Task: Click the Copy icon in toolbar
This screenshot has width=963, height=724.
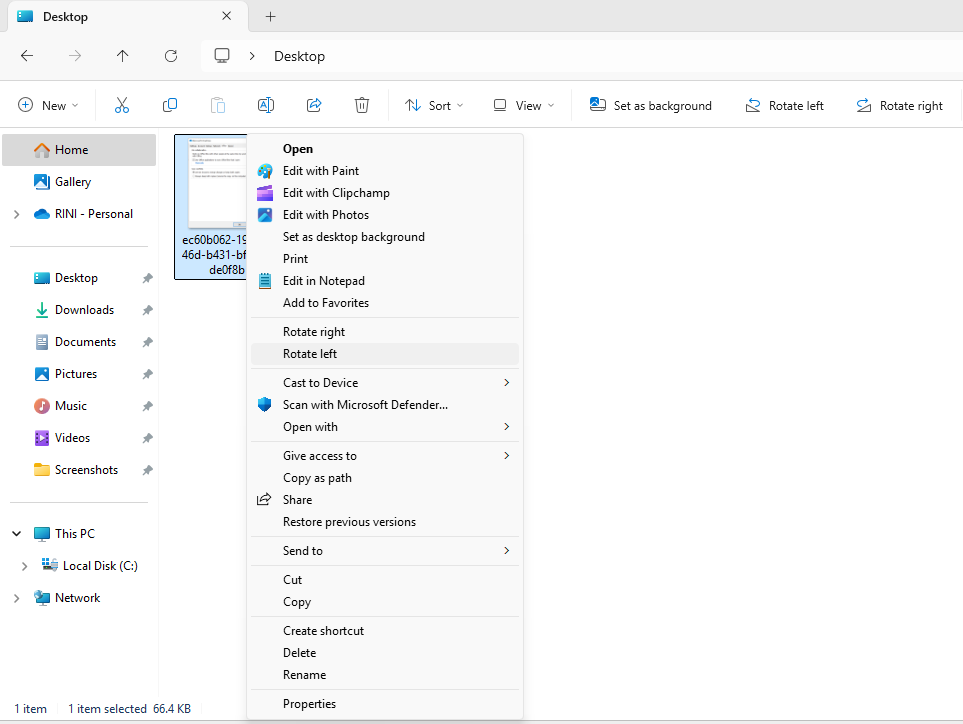Action: click(170, 105)
